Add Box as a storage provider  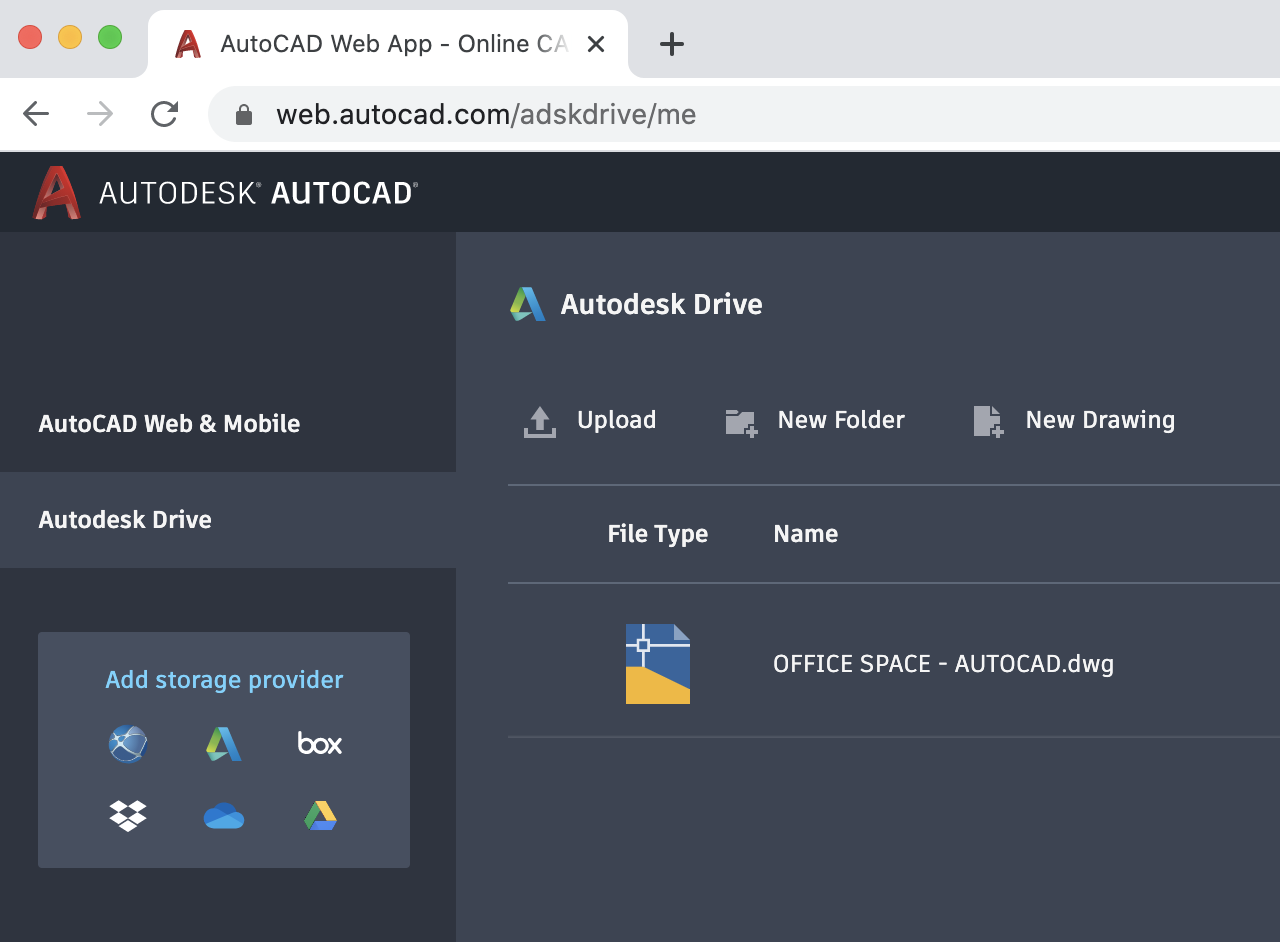click(319, 743)
